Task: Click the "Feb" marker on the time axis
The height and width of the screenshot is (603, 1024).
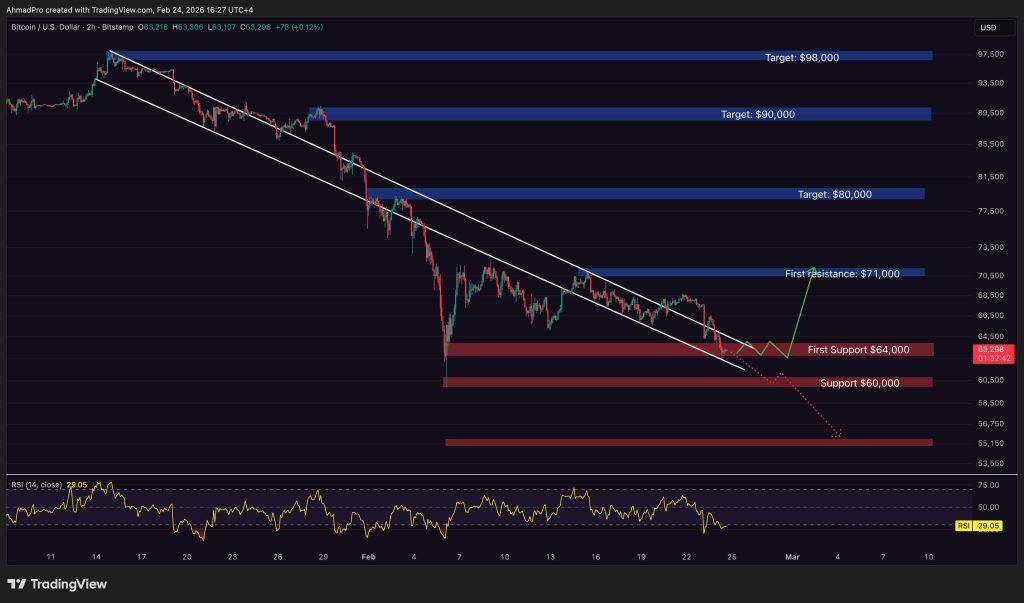Action: pos(368,556)
